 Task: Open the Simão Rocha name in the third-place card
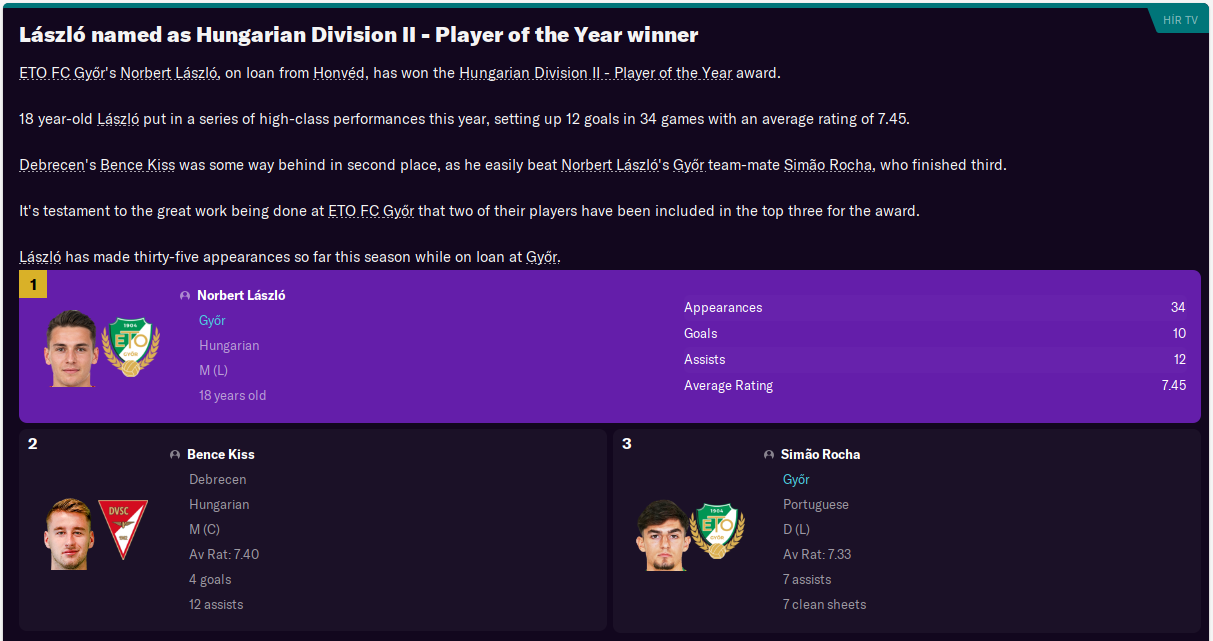click(820, 455)
